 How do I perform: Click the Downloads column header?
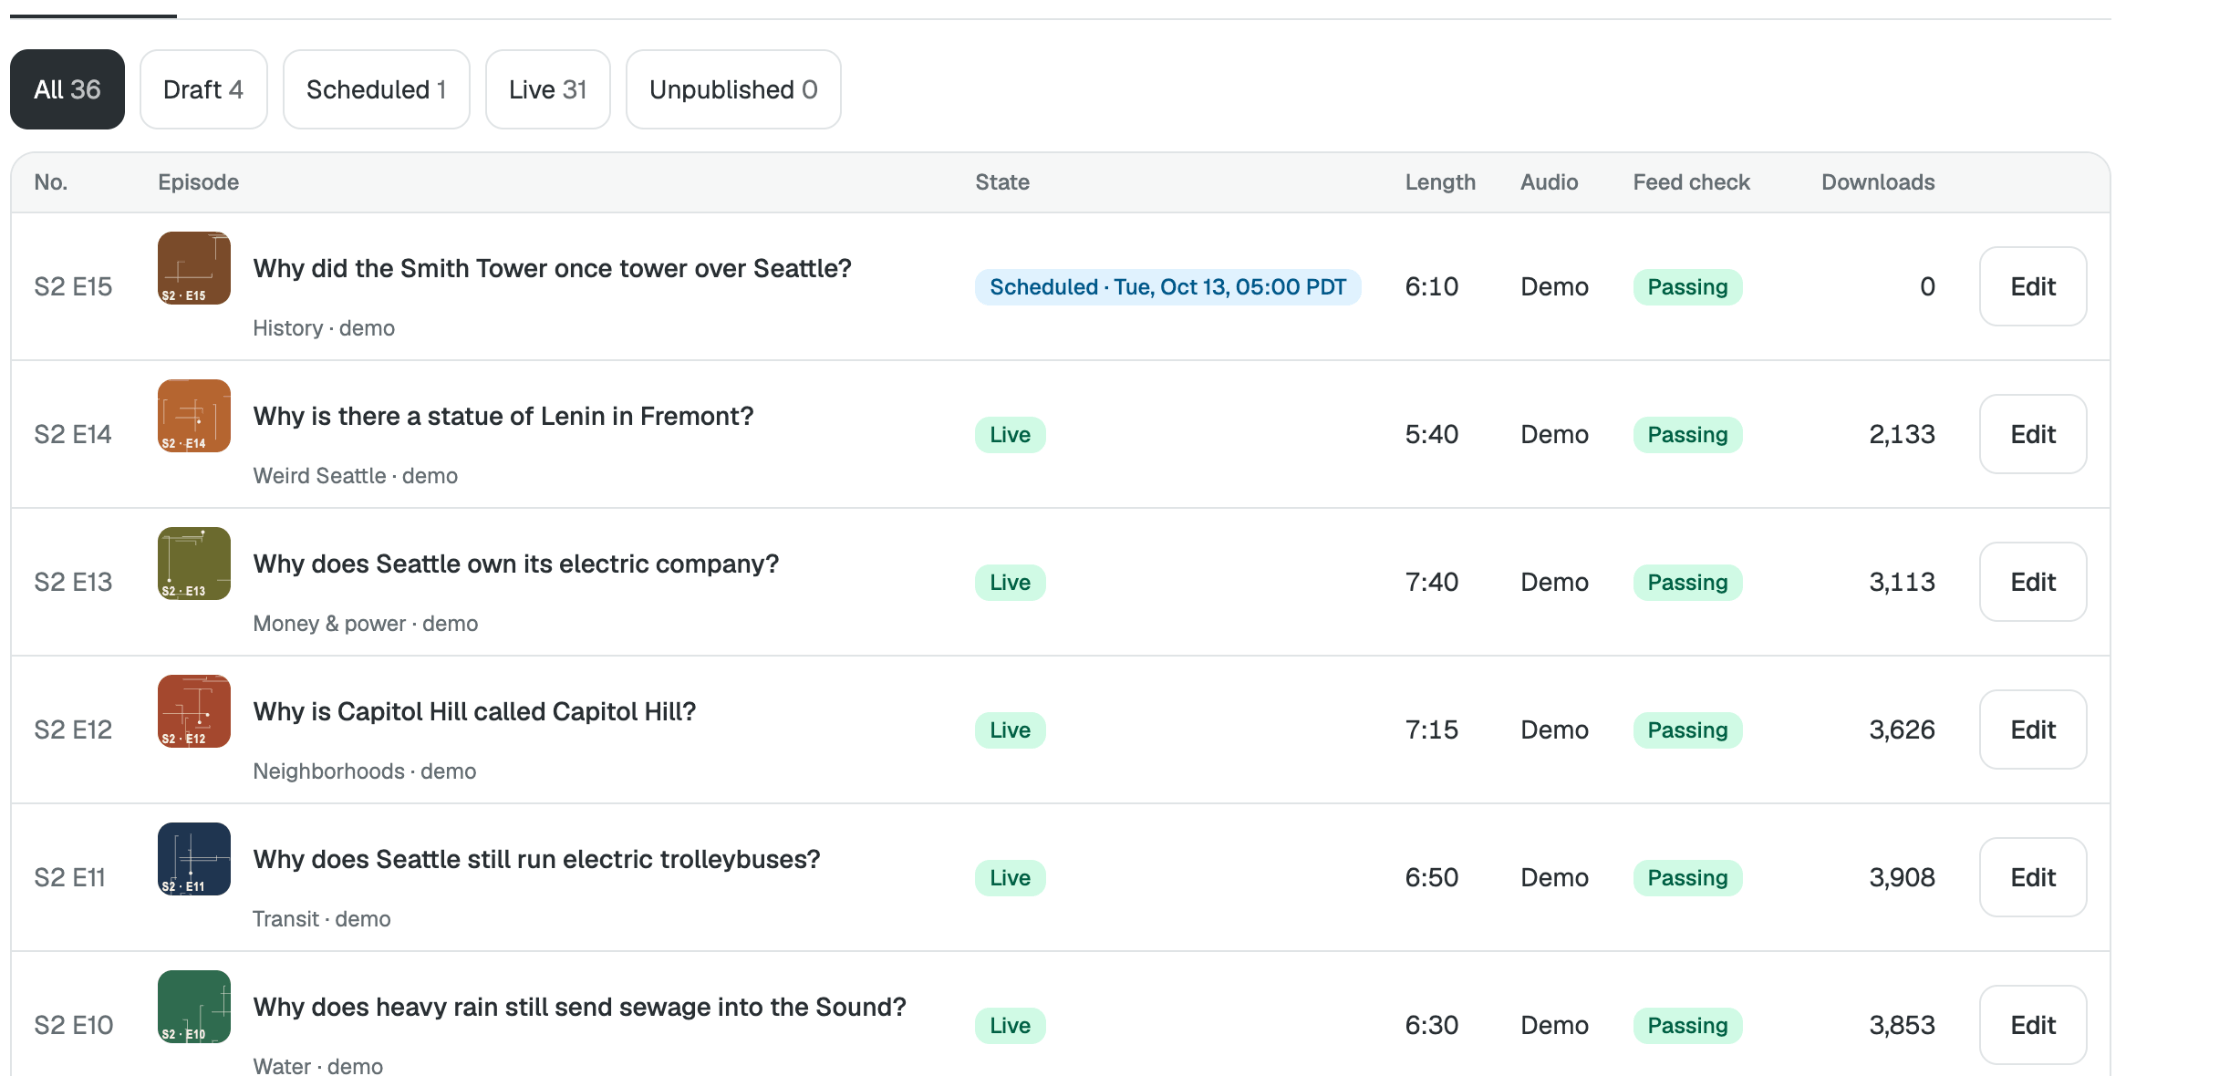[x=1878, y=182]
